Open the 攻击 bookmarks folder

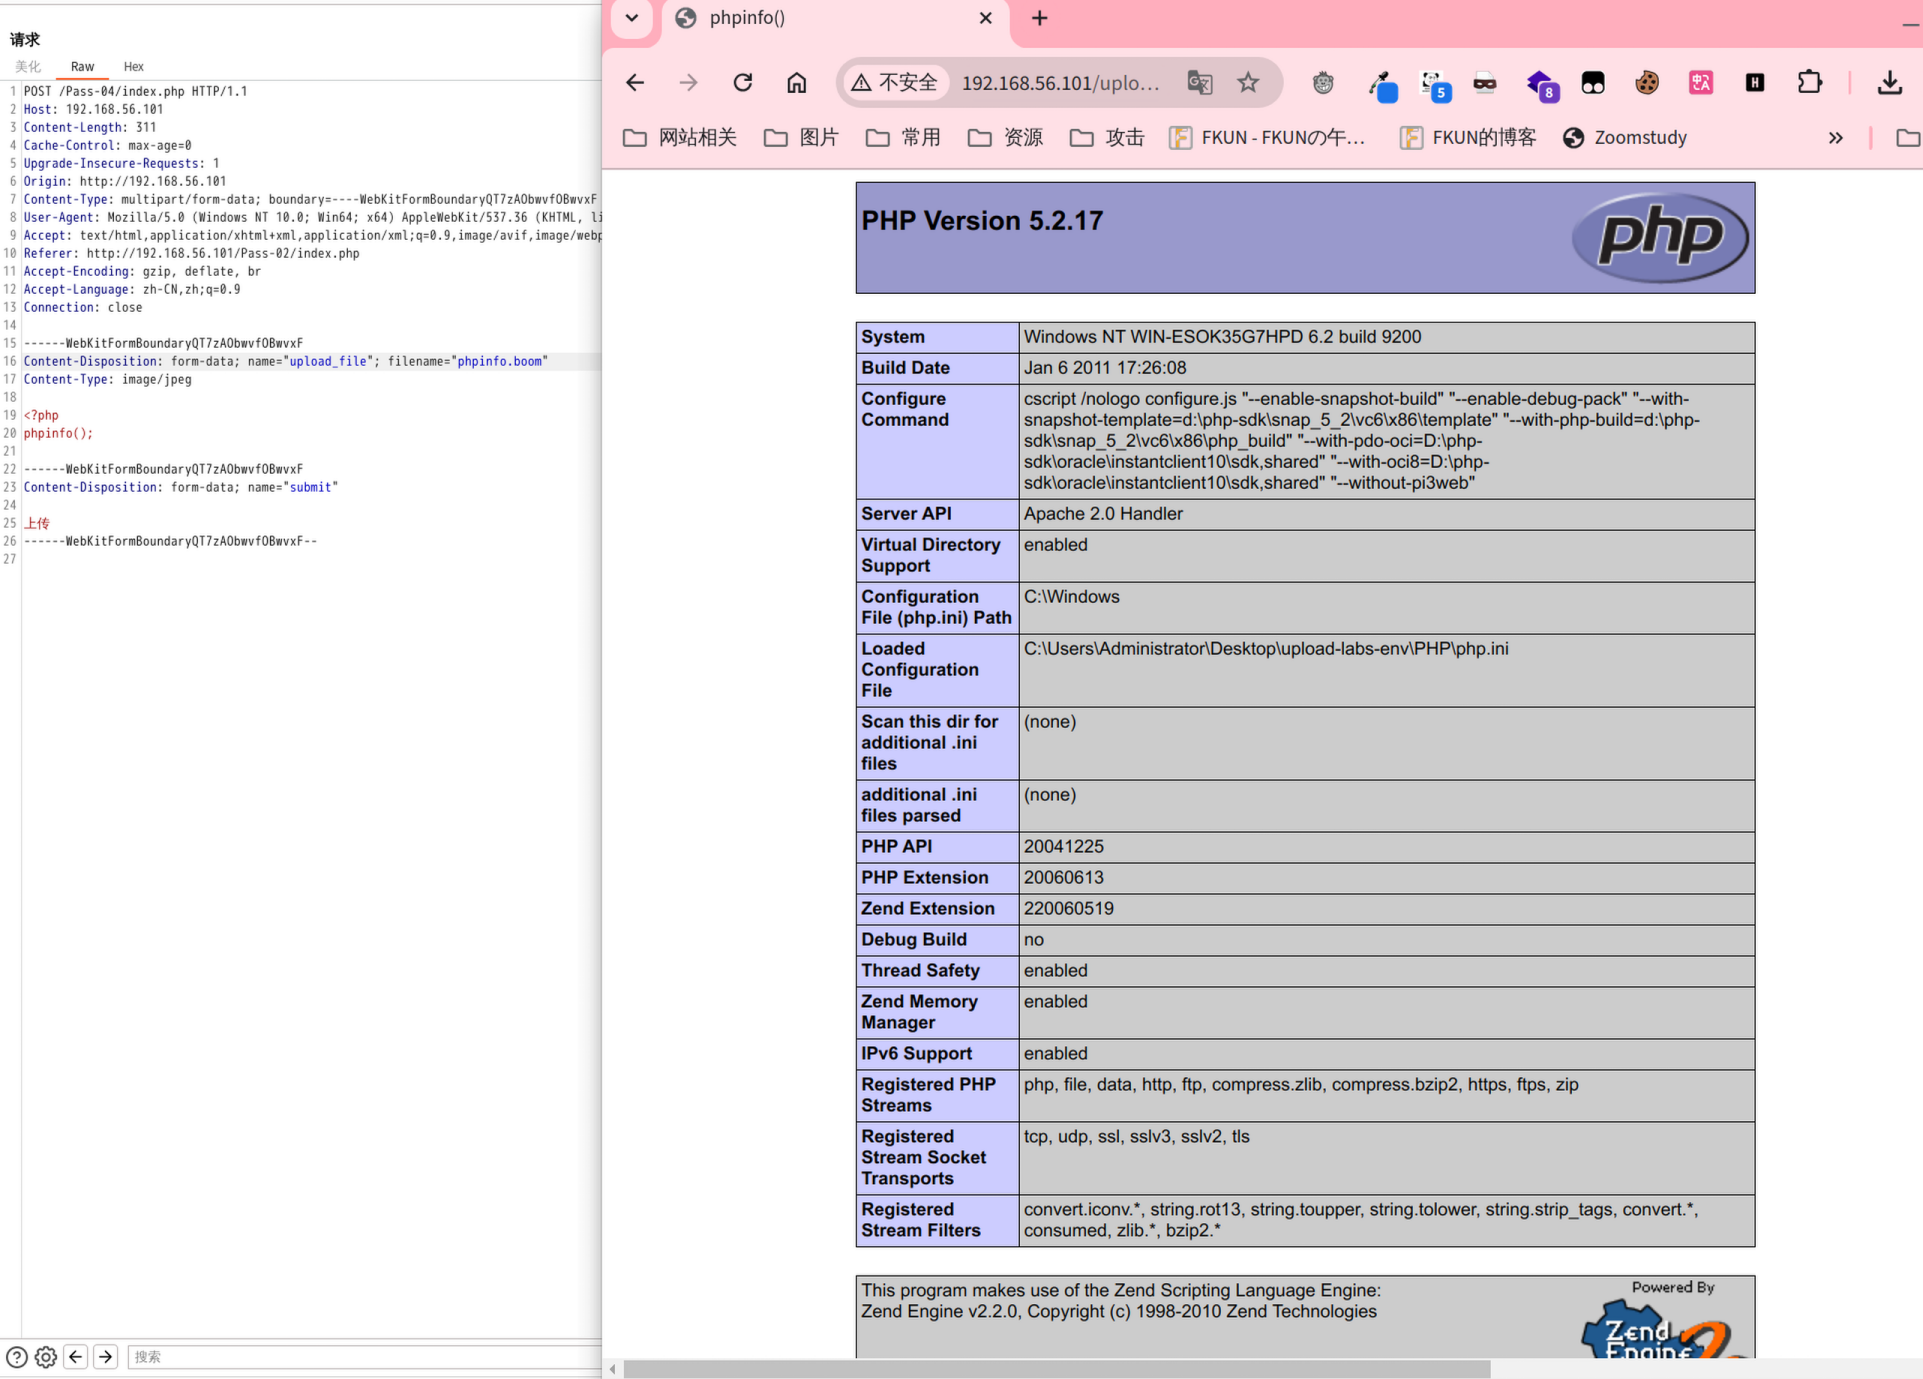pos(1107,138)
